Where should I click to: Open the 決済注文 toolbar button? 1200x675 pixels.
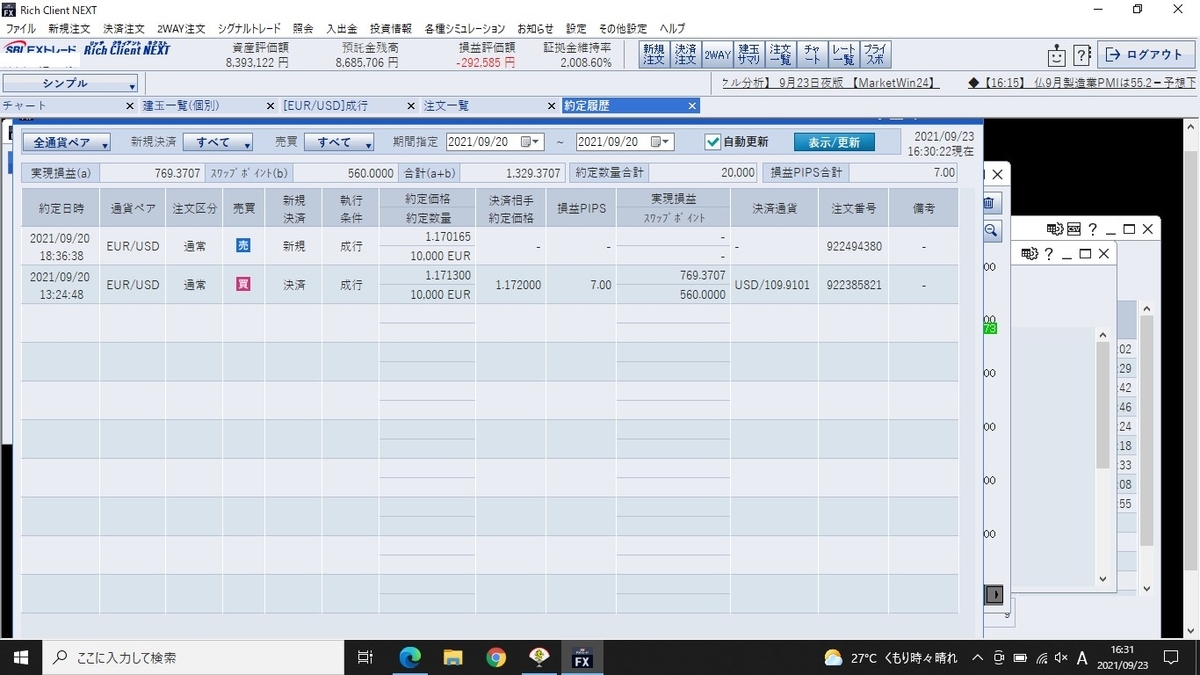click(x=685, y=54)
